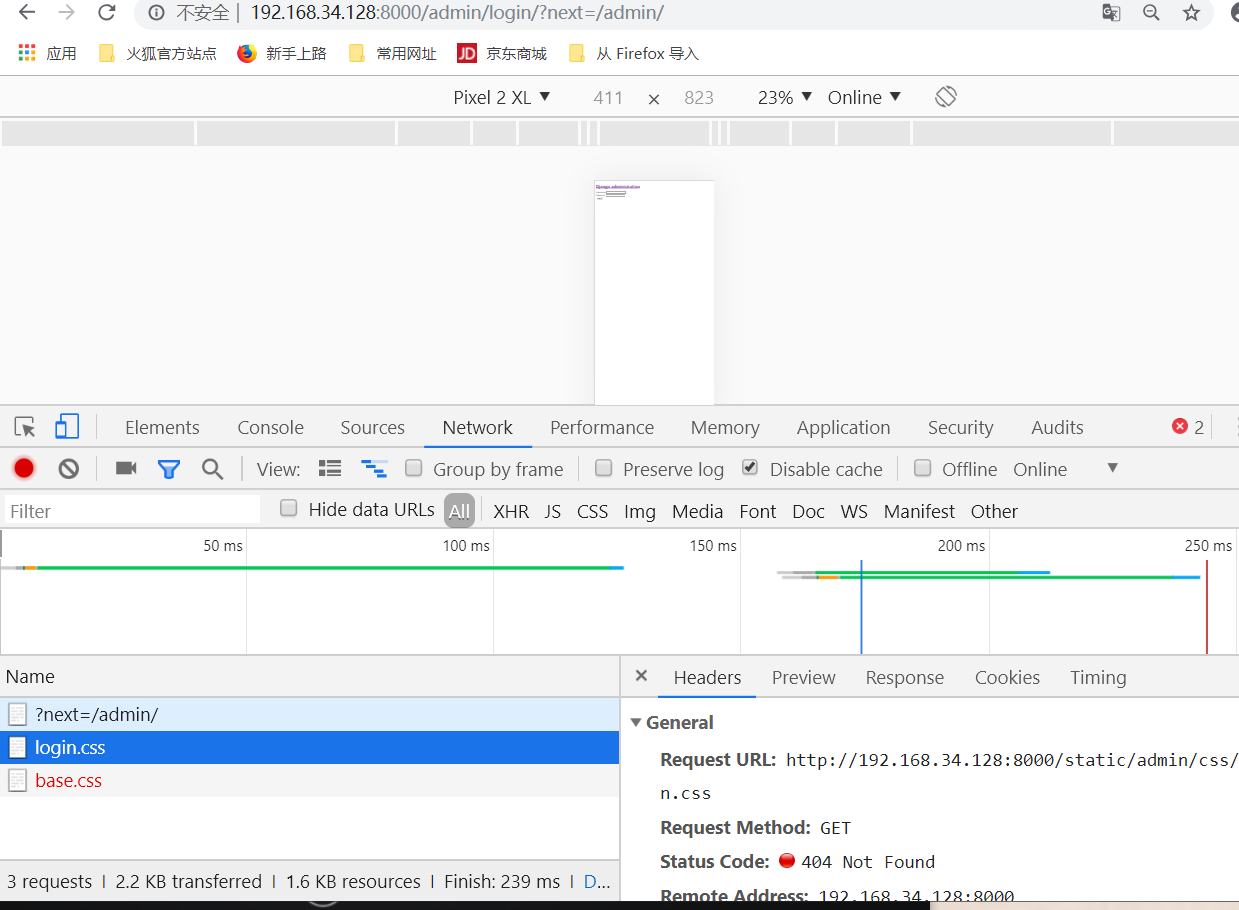Activate the inspect element picker icon
This screenshot has height=910, width=1239.
25,427
